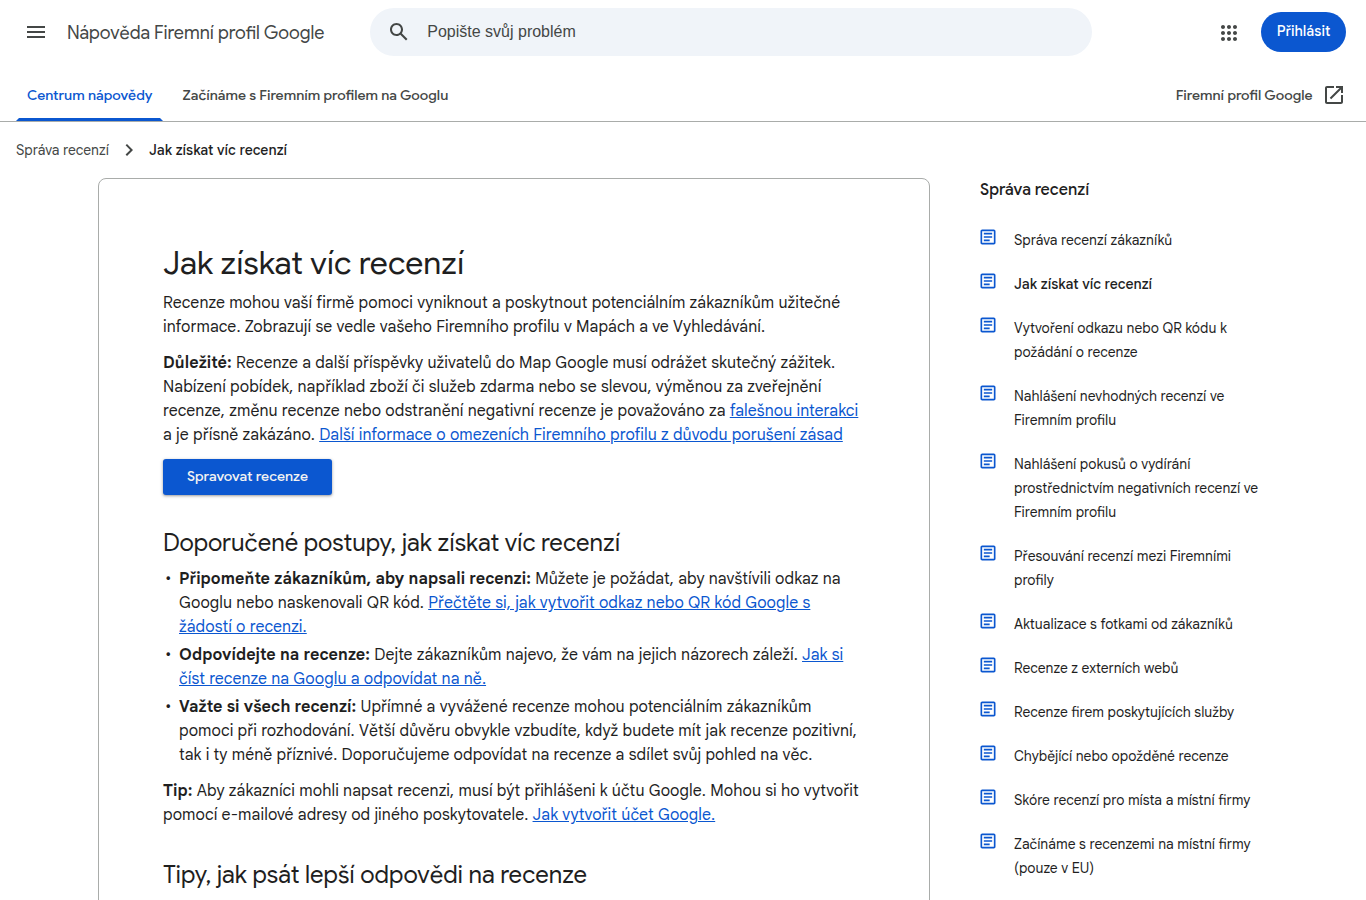Click the Přihlásit sign-in button
Viewport: 1366px width, 900px height.
tap(1303, 32)
